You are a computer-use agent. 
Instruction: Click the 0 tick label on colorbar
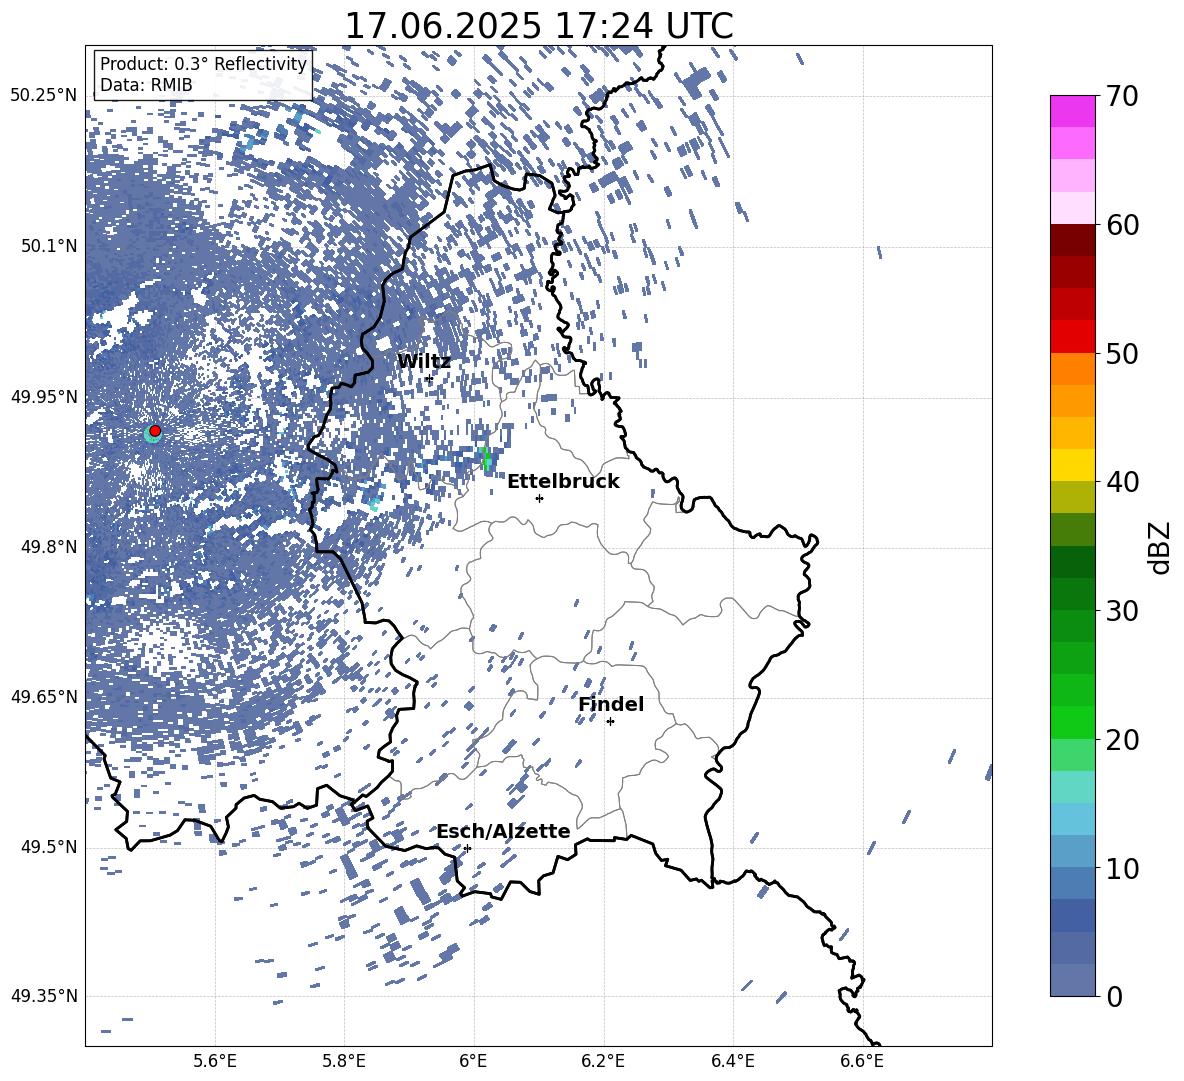point(1114,997)
